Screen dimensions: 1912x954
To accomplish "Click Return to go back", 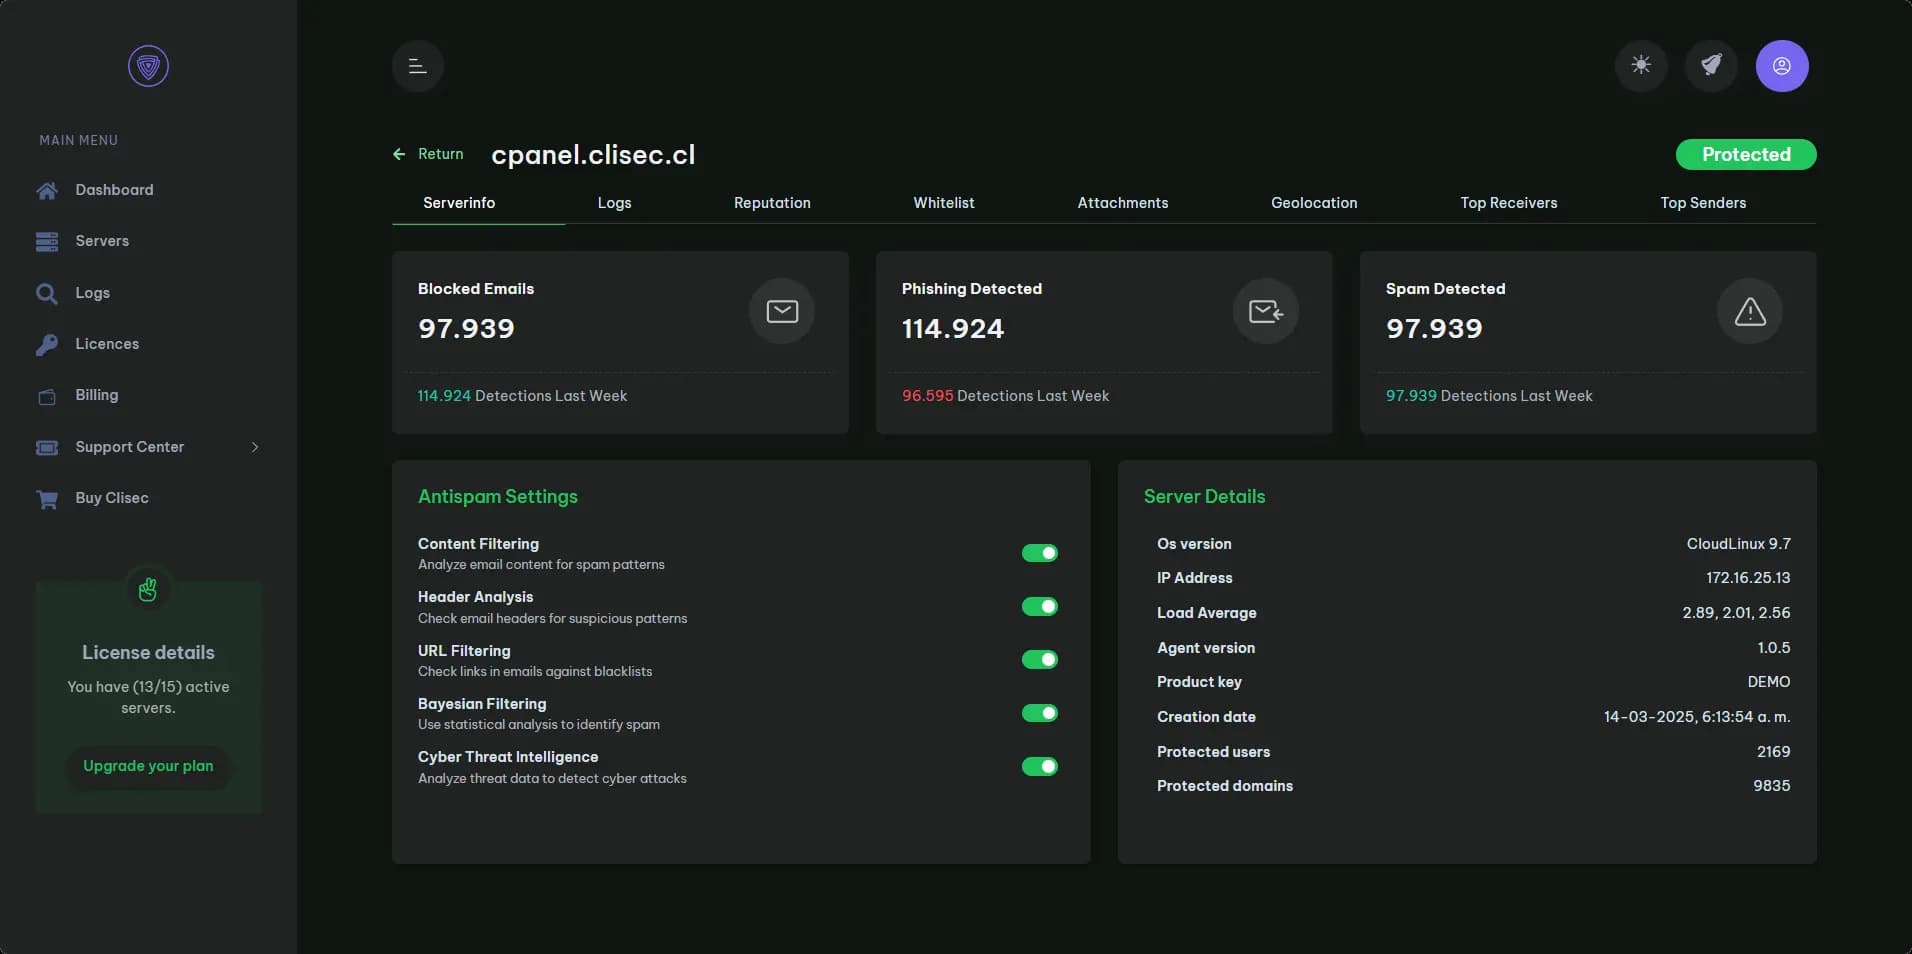I will click(x=428, y=154).
